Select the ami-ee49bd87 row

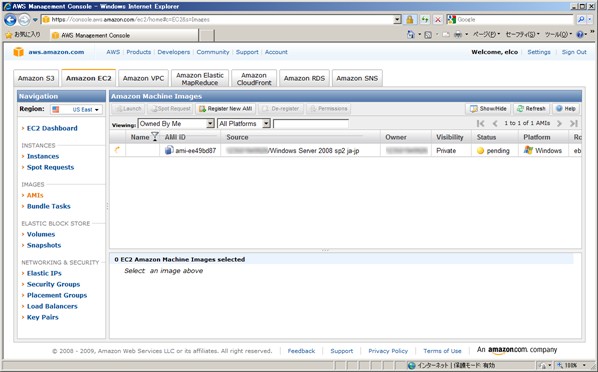pyautogui.click(x=345, y=150)
